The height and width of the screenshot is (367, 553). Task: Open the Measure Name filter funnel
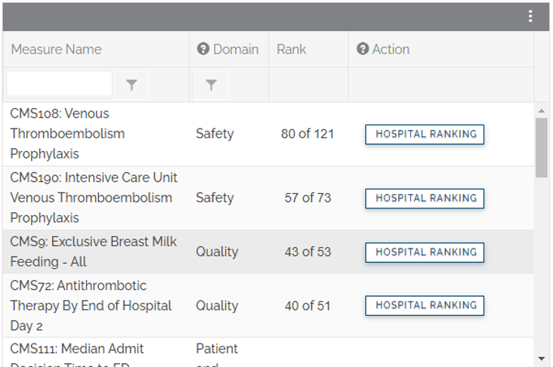(132, 85)
